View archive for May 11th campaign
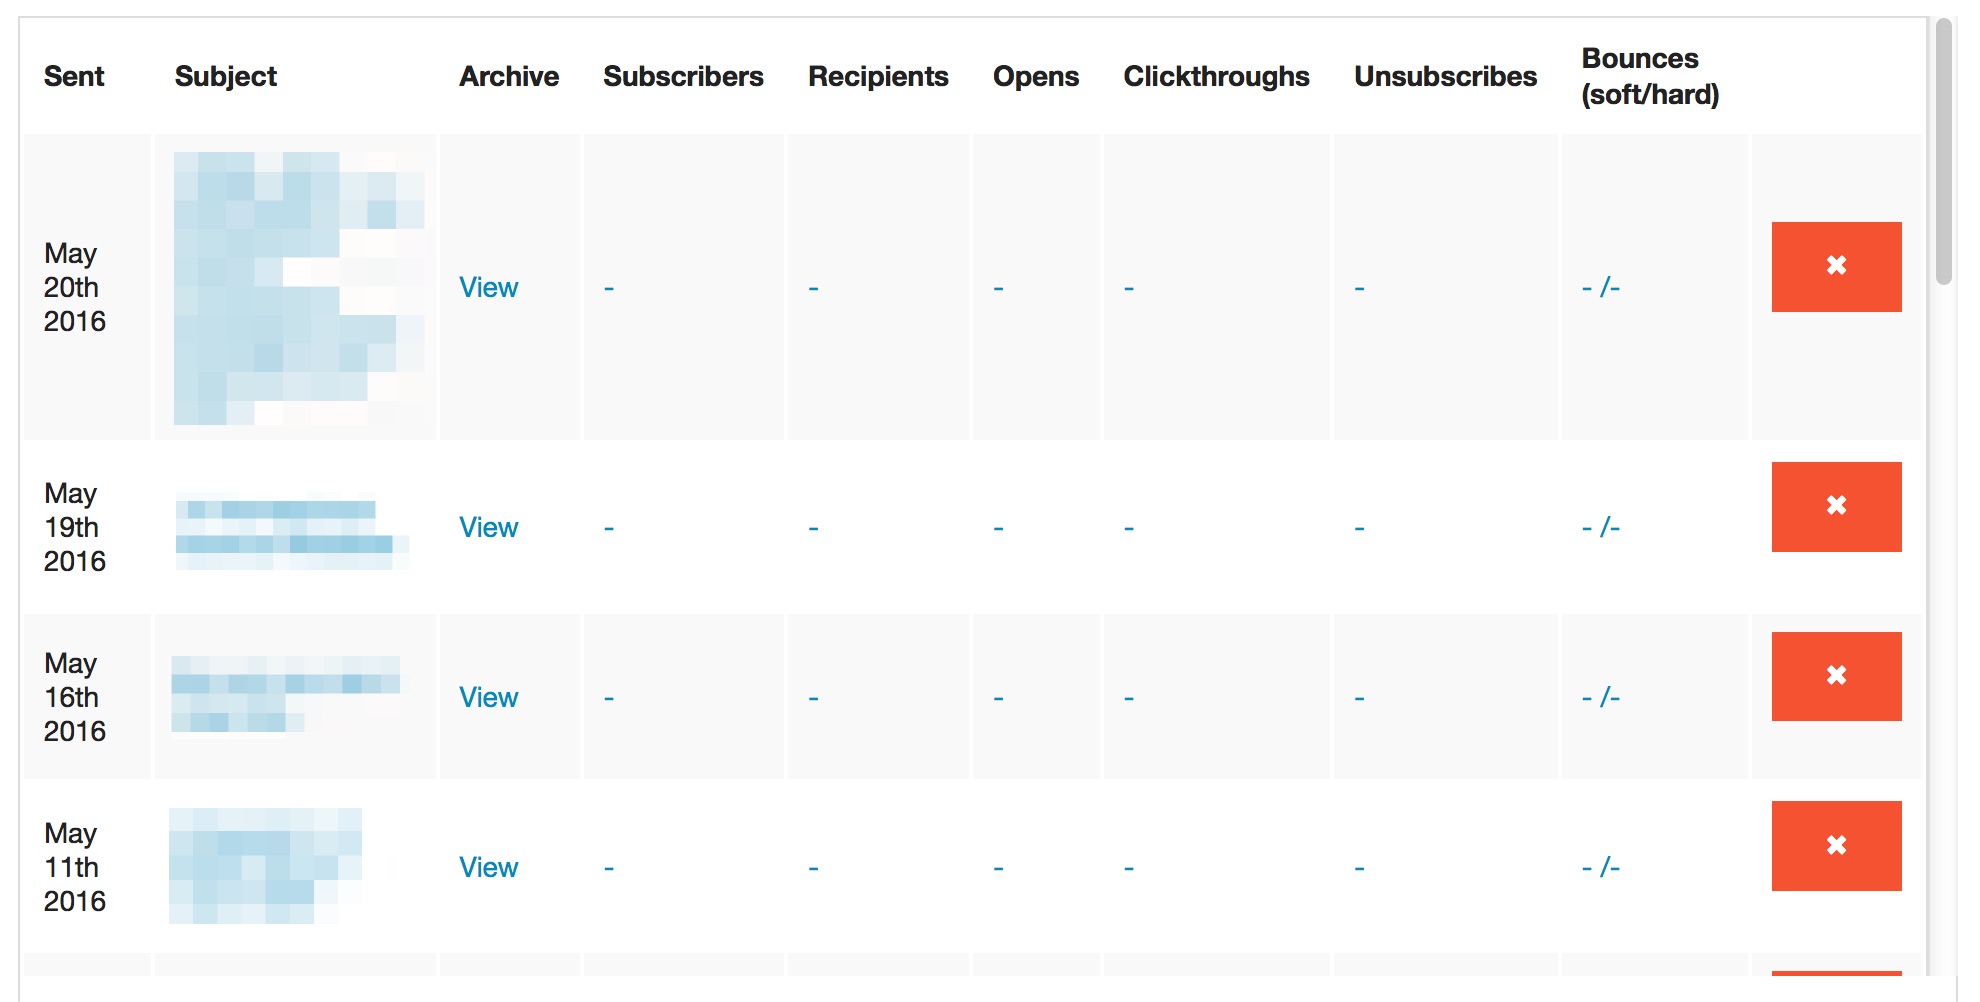This screenshot has width=1980, height=1002. click(488, 868)
